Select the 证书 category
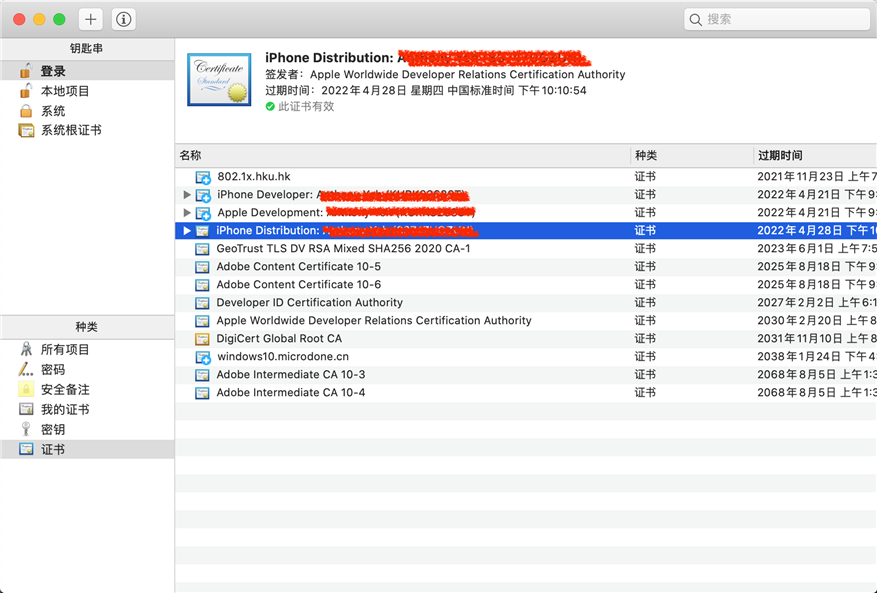 pyautogui.click(x=87, y=449)
